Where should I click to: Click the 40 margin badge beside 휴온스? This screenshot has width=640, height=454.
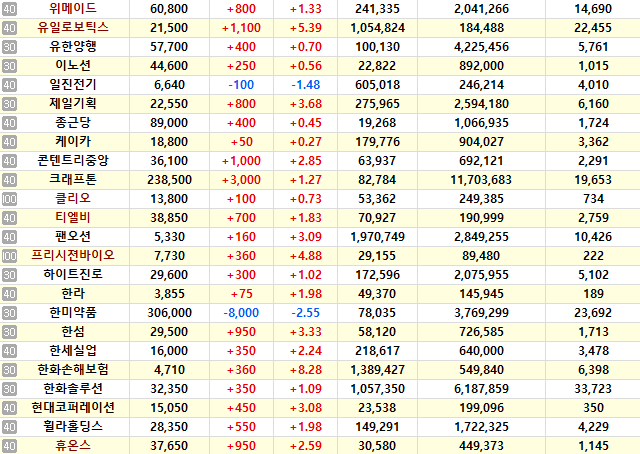click(9, 445)
